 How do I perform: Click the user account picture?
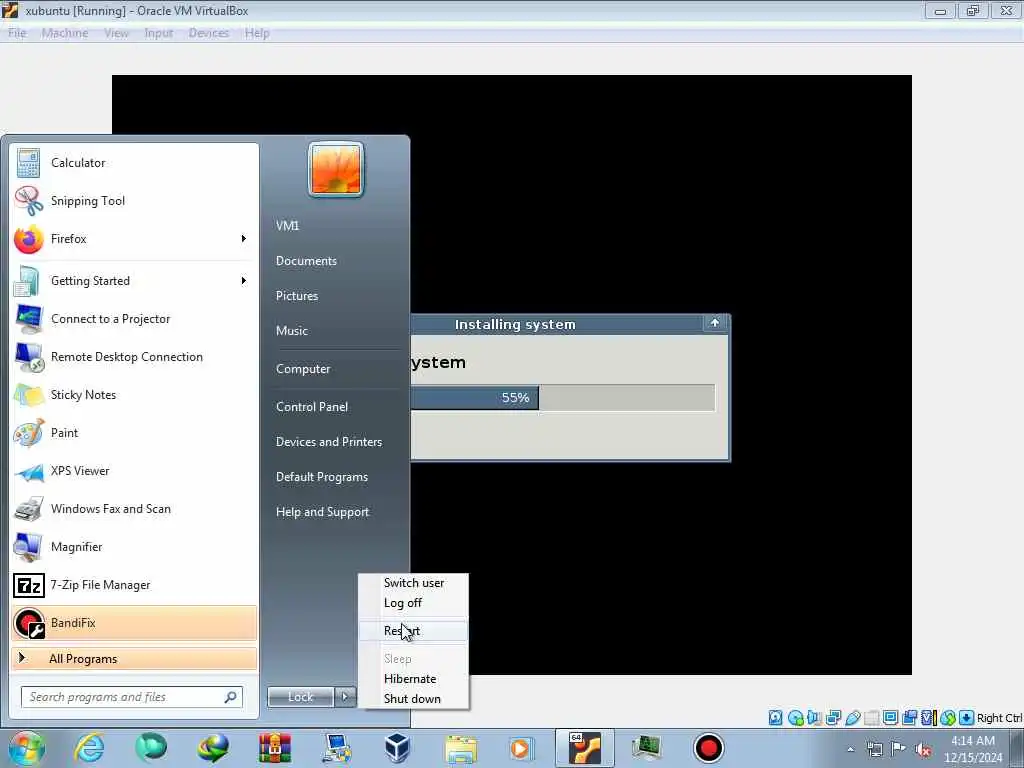(x=336, y=170)
